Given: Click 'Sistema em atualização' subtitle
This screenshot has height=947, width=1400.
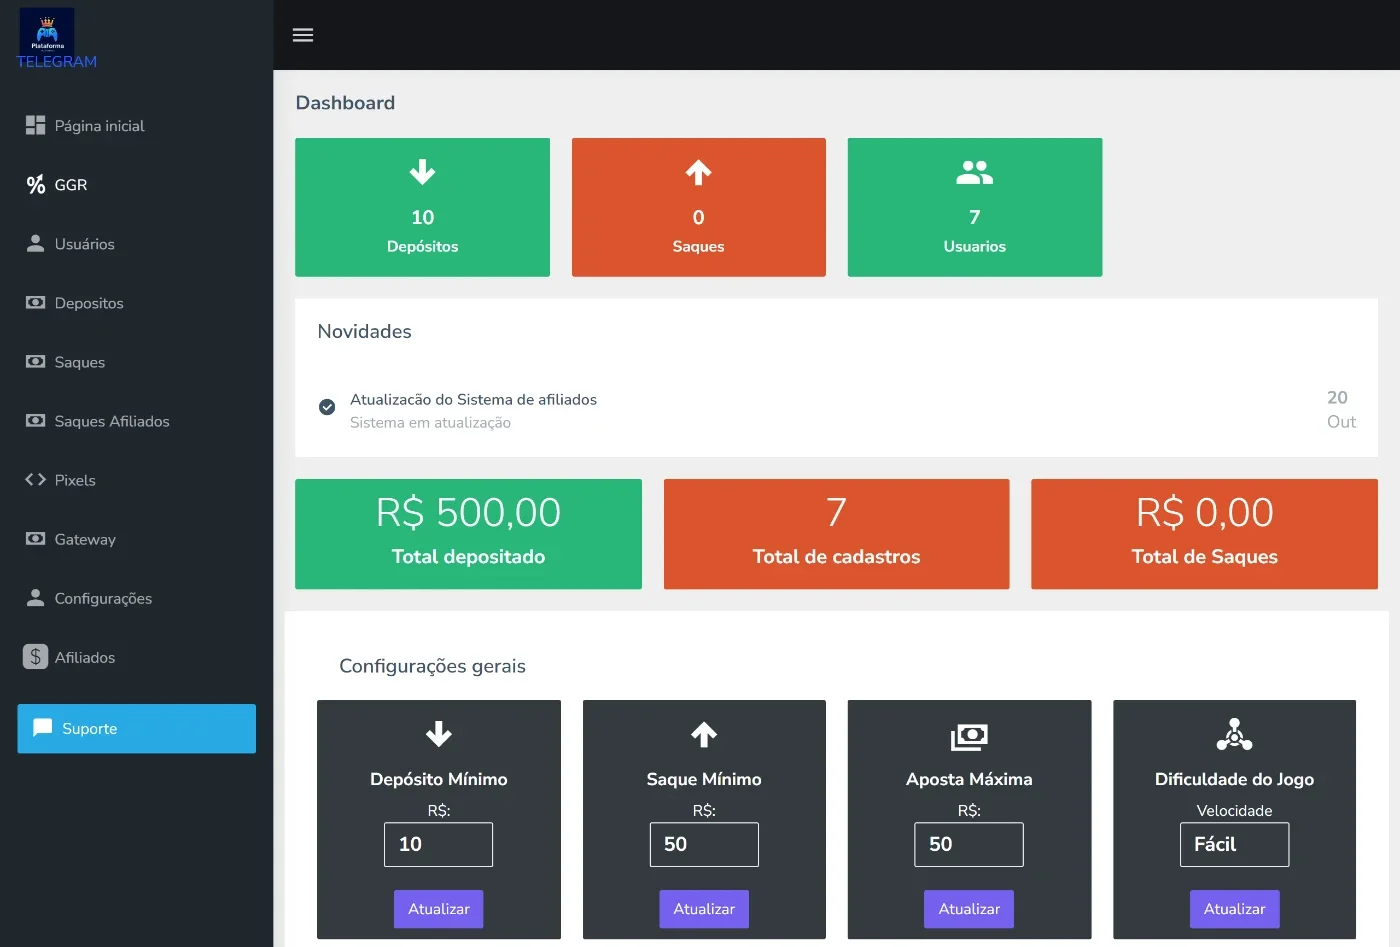Looking at the screenshot, I should pos(430,423).
